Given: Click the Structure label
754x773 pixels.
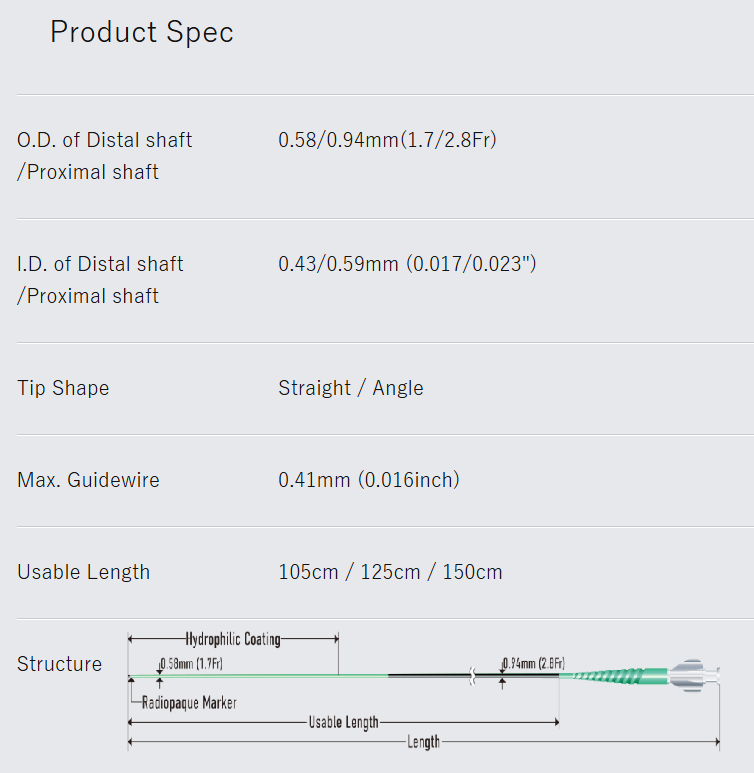Looking at the screenshot, I should [59, 664].
